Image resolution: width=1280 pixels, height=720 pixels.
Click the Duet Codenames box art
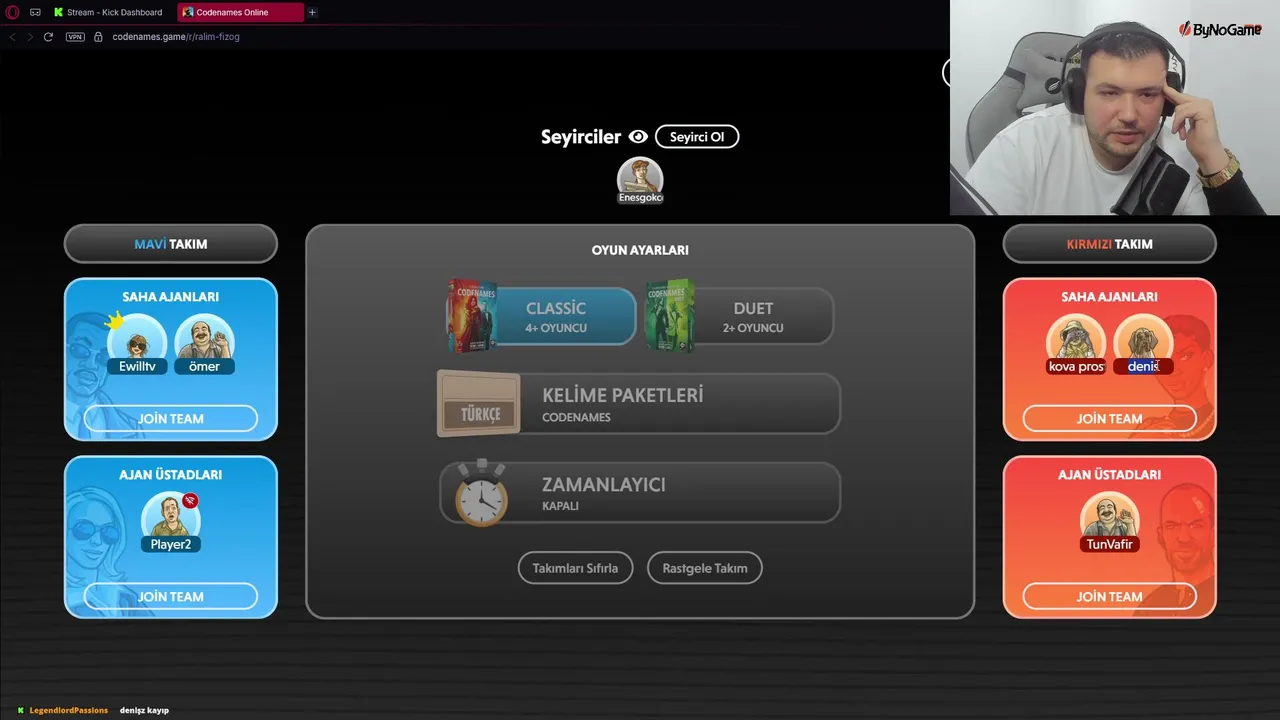coord(670,315)
